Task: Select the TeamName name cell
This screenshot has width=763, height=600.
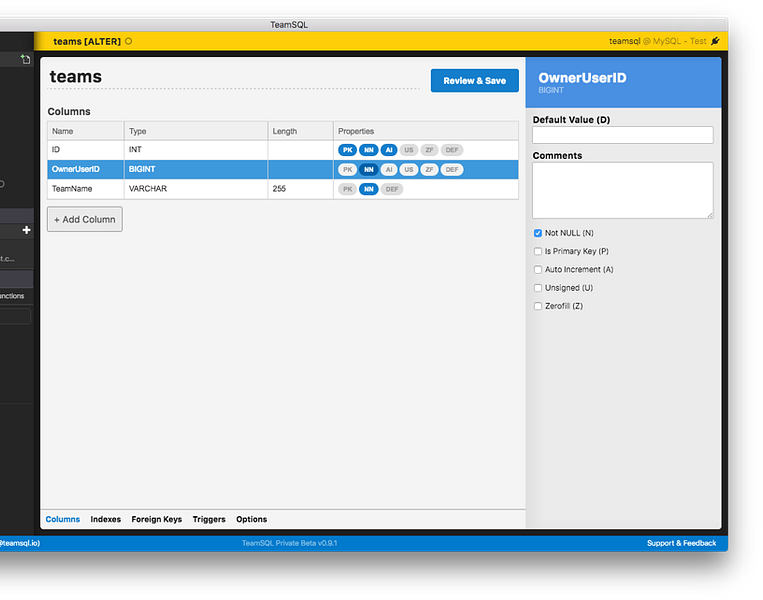Action: (86, 189)
